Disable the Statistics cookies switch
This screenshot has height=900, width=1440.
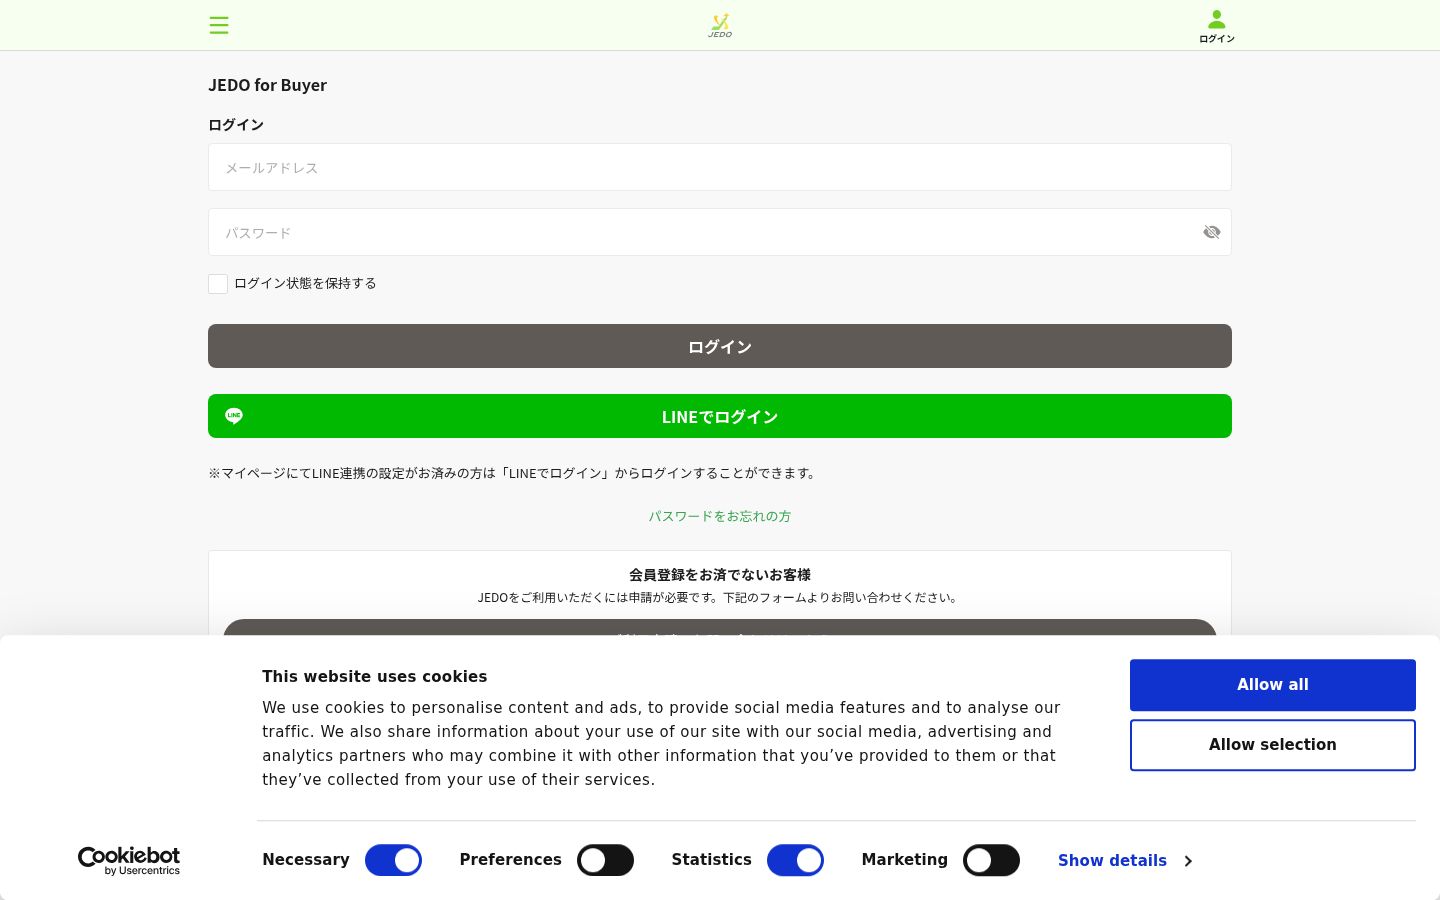pos(795,860)
